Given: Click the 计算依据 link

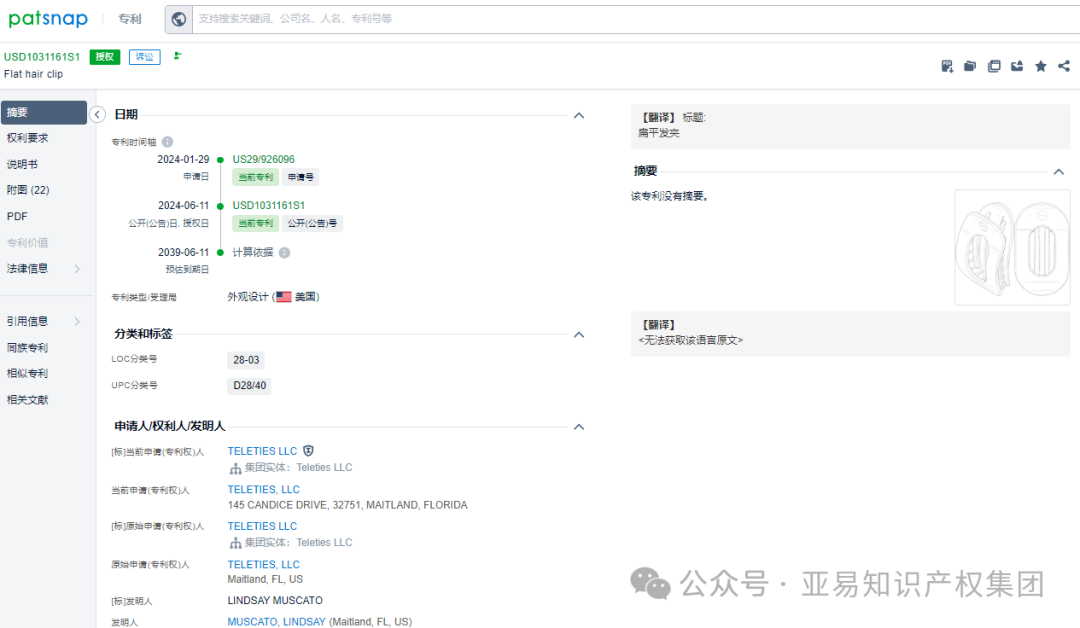Looking at the screenshot, I should (x=253, y=253).
